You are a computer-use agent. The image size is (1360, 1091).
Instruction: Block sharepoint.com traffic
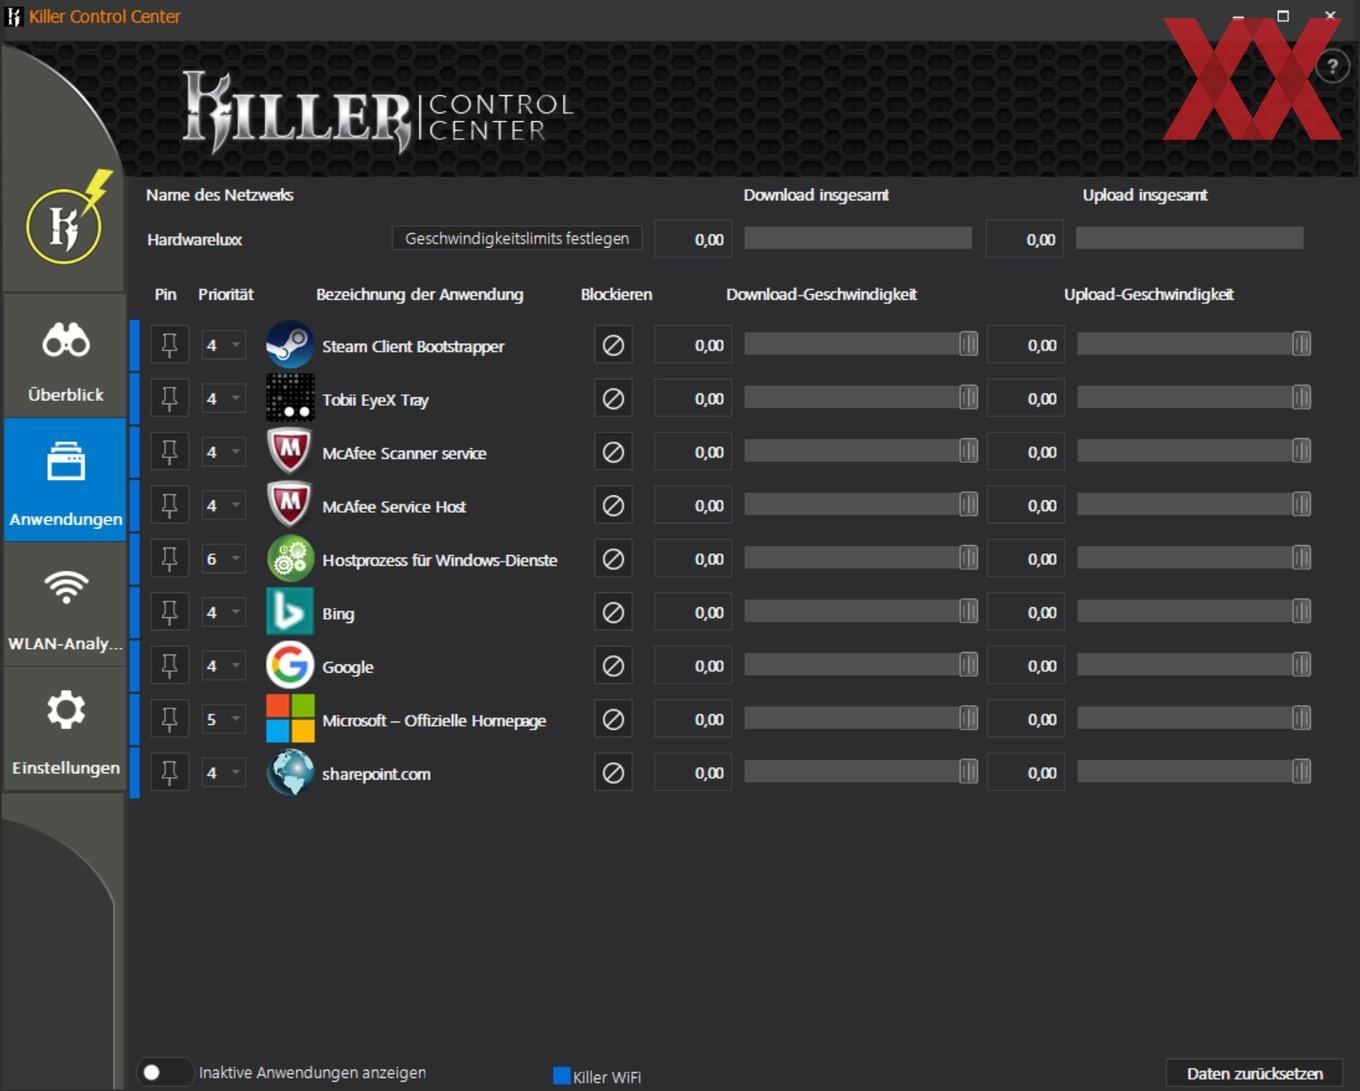click(x=613, y=773)
